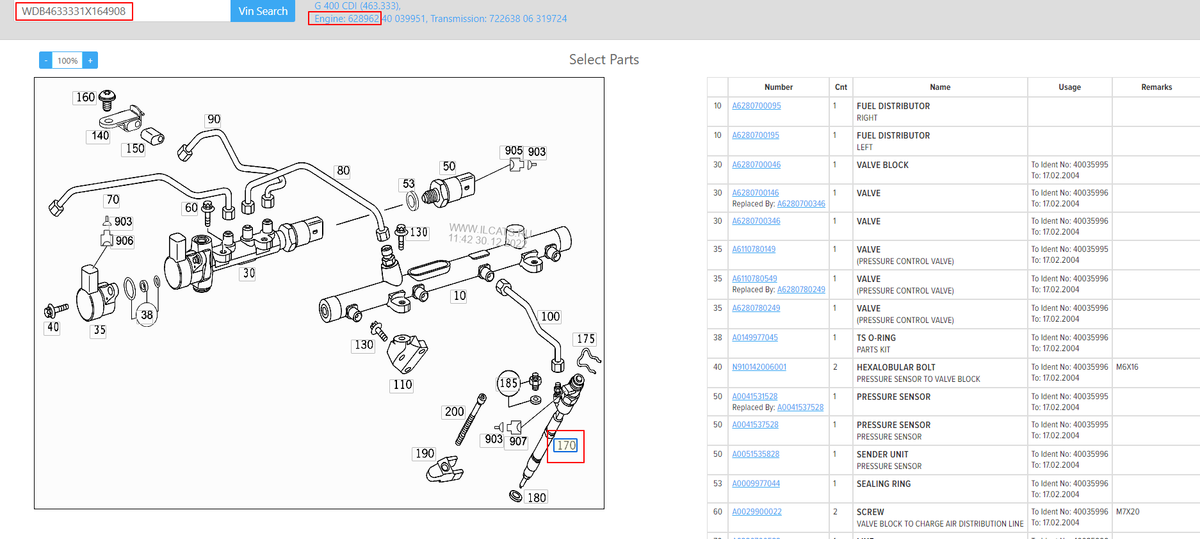1200x539 pixels.
Task: Select callout 110 bracket label in diagram
Action: click(x=402, y=384)
